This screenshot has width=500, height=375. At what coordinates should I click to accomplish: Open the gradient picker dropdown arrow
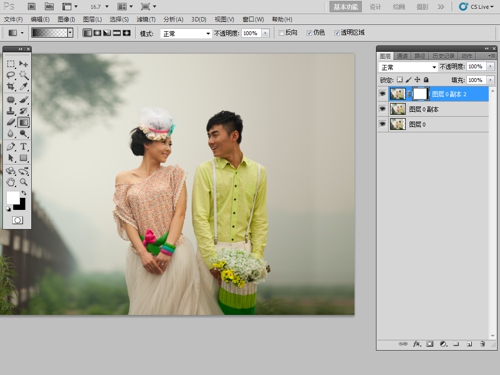coord(70,33)
